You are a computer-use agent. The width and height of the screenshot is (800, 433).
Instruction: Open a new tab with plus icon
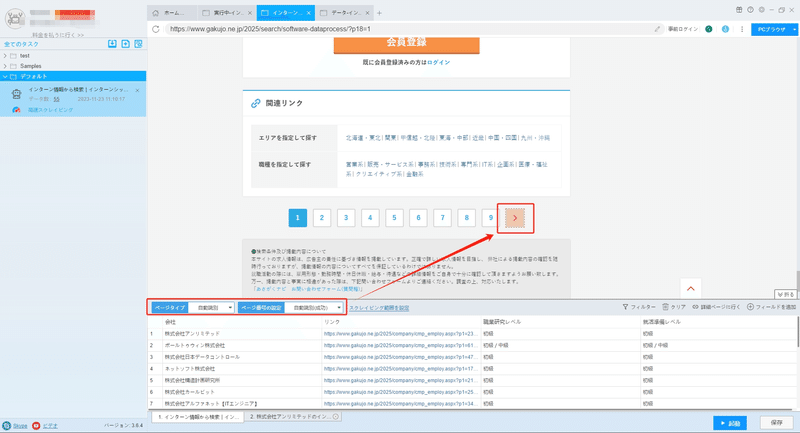(379, 13)
